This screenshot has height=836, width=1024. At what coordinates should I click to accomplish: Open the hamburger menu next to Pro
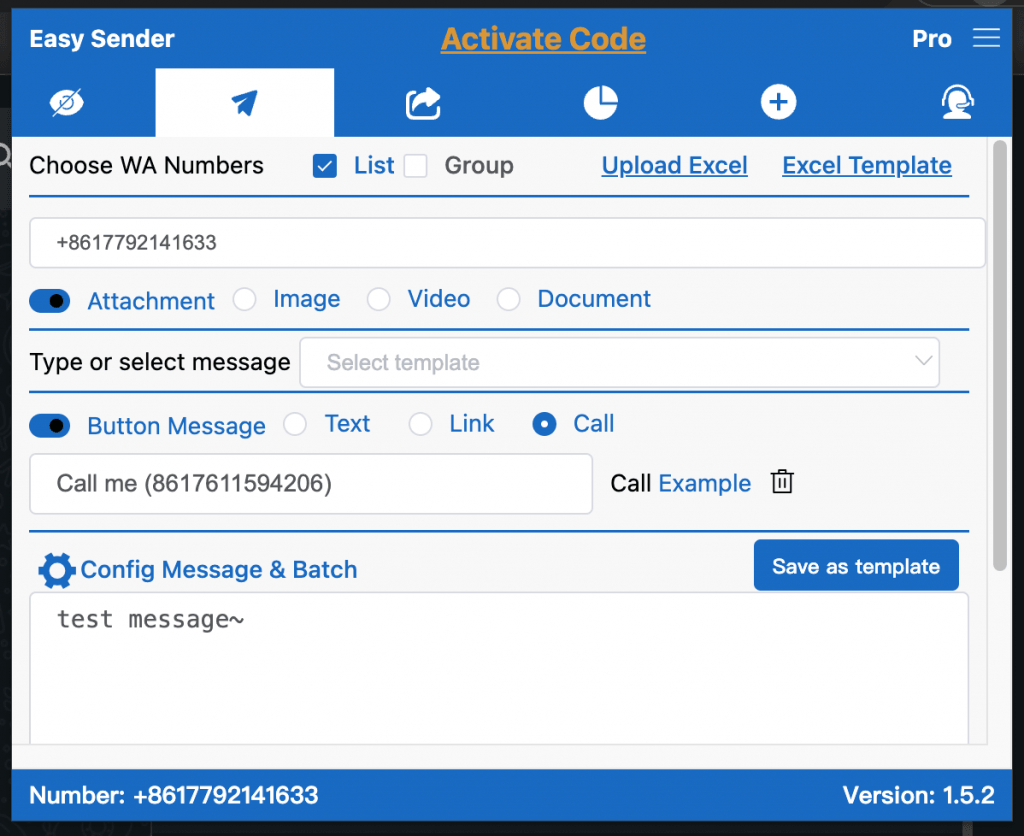point(986,38)
